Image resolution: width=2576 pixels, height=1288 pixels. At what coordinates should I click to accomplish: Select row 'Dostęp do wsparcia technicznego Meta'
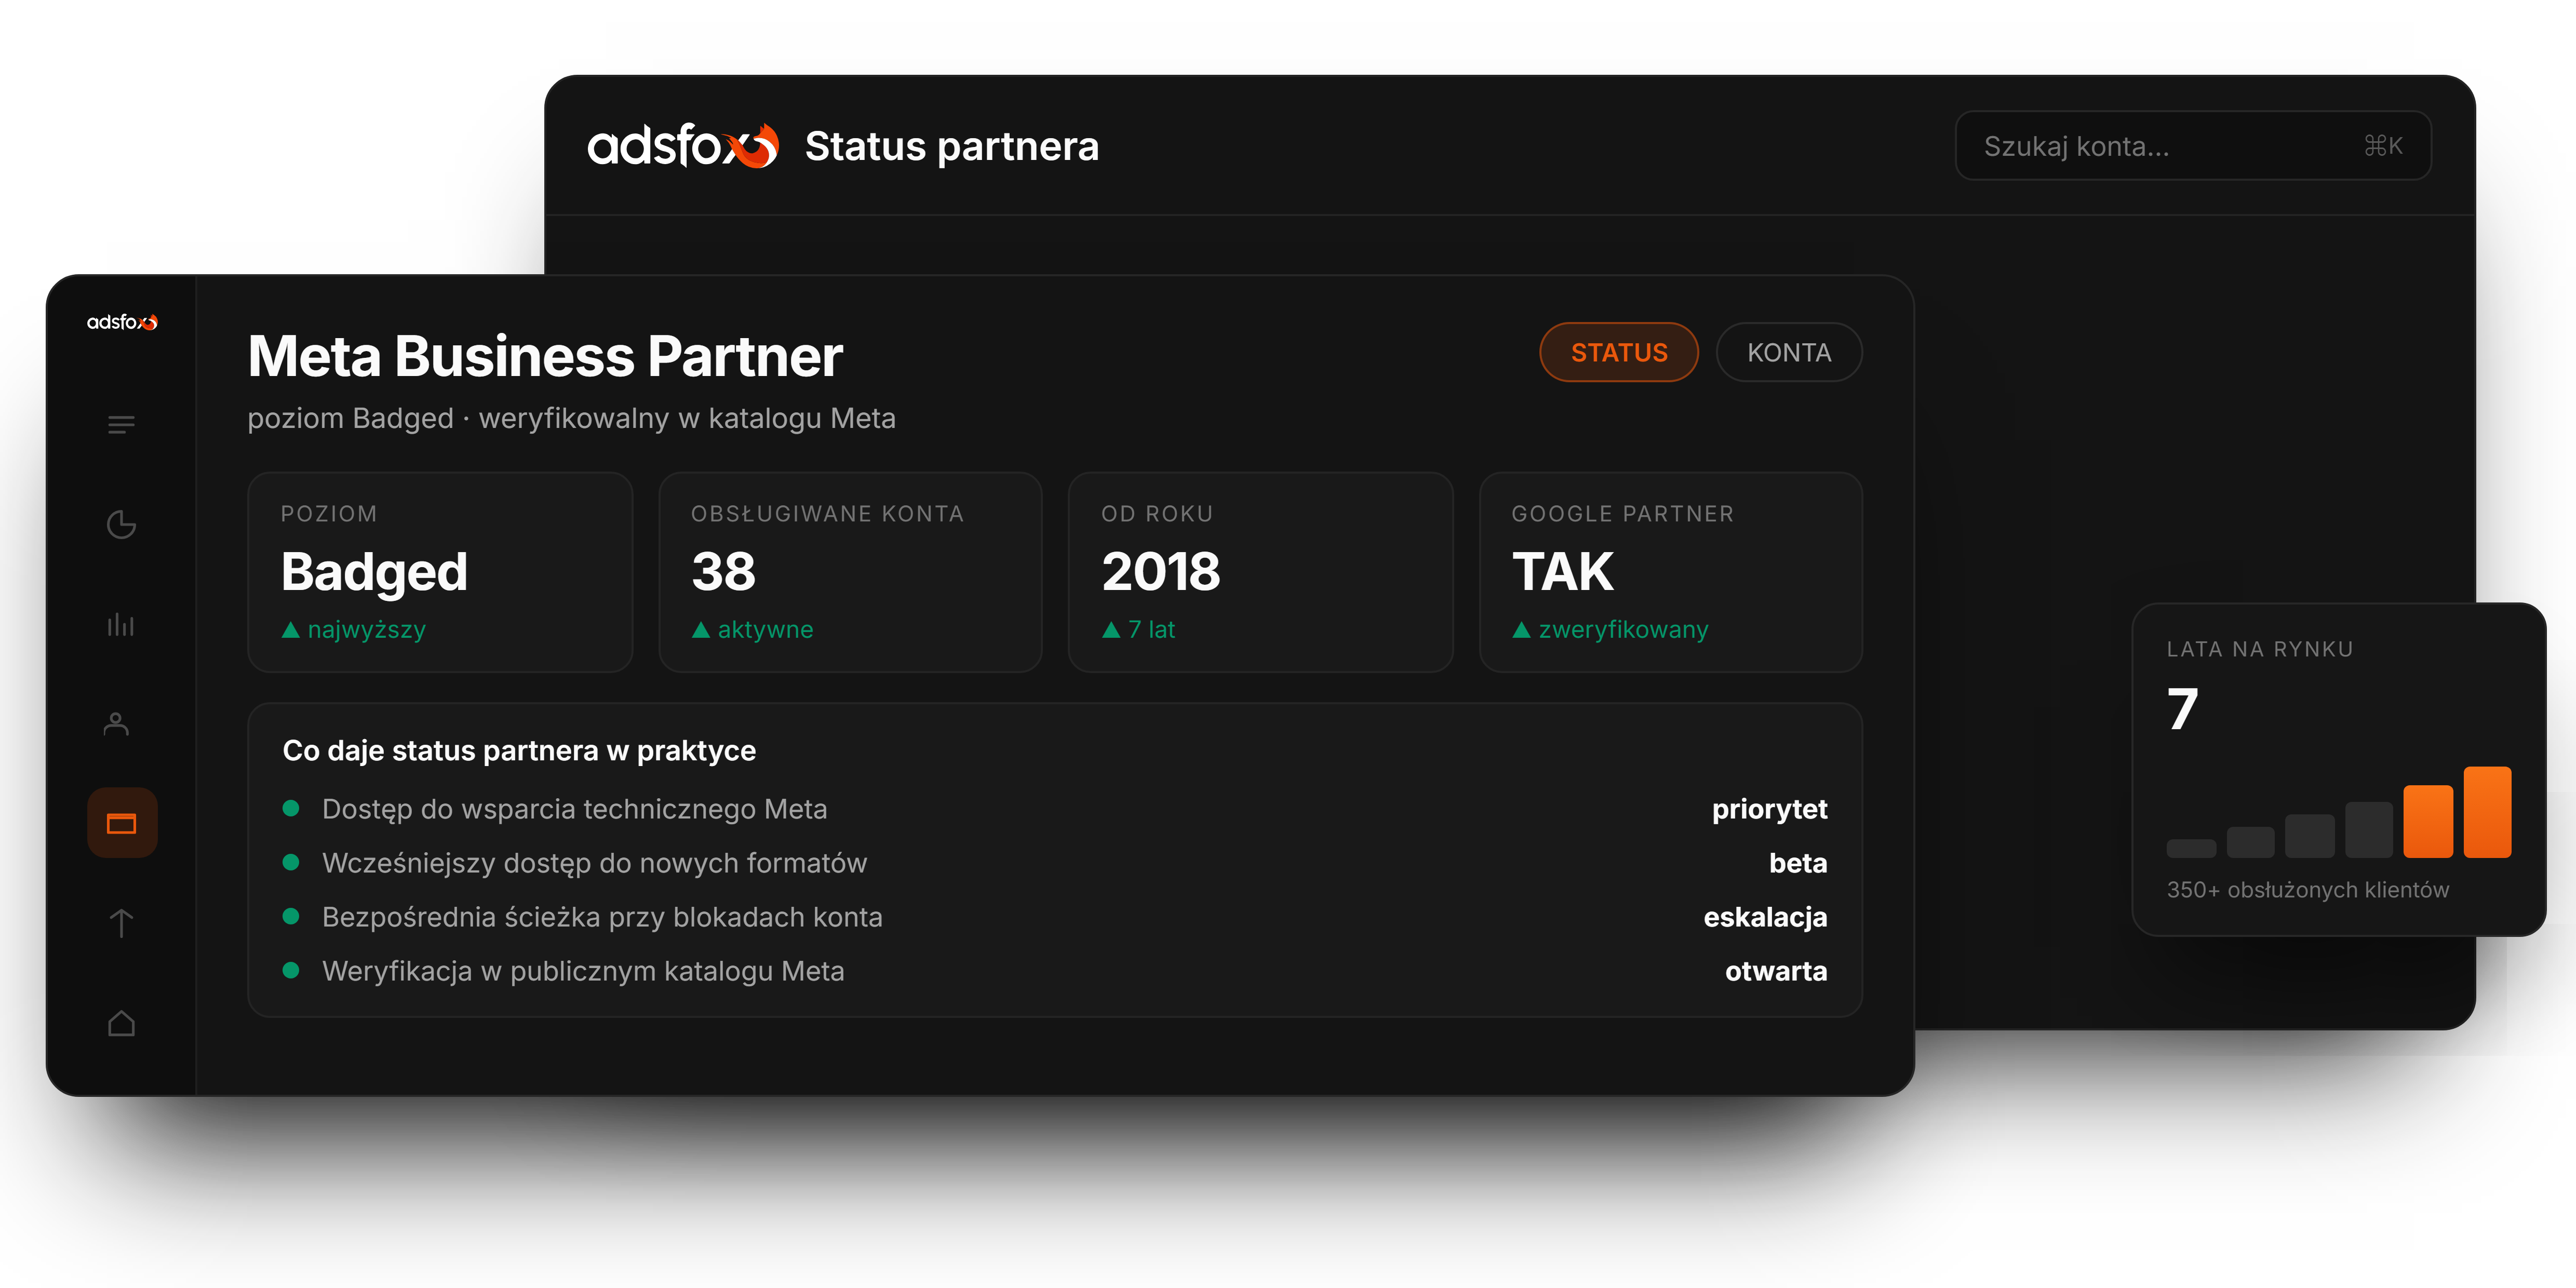click(1055, 808)
